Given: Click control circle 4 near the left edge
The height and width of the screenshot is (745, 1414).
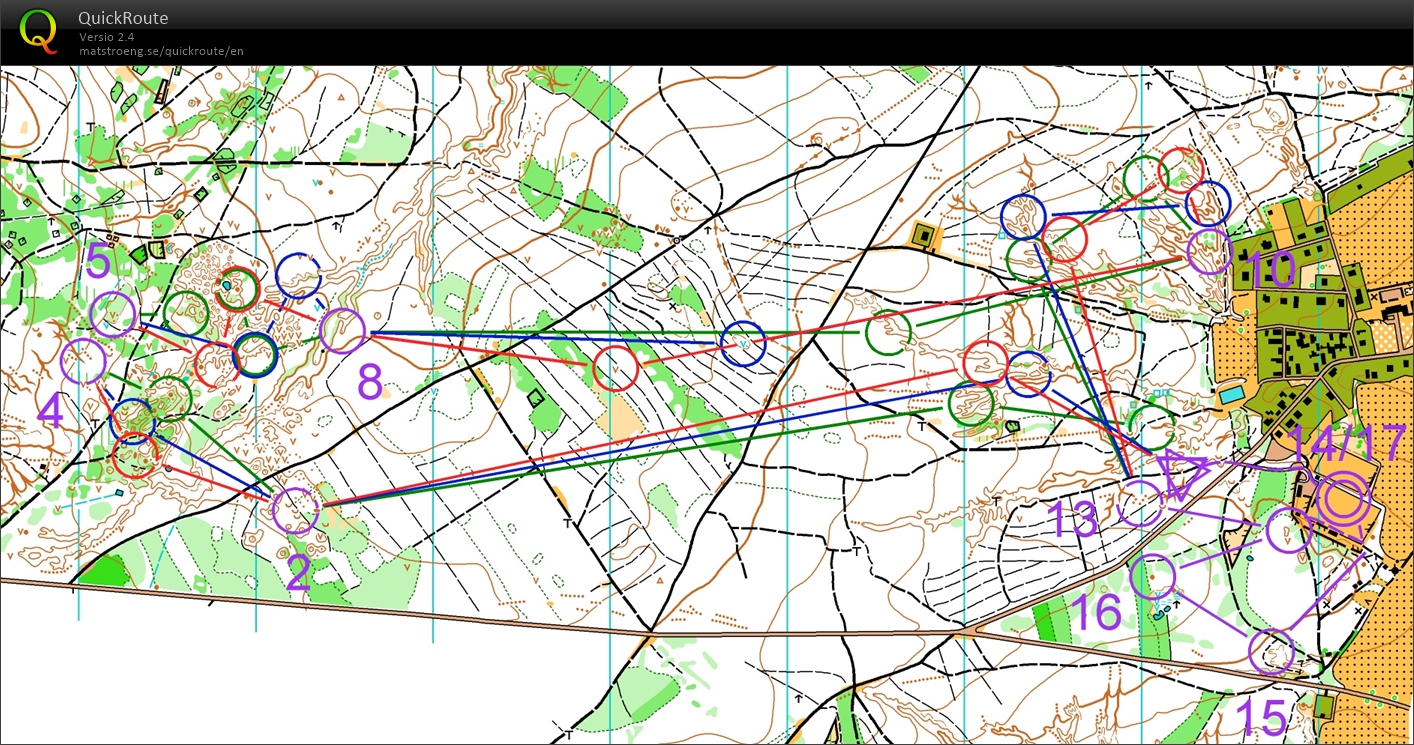Looking at the screenshot, I should pos(85,360).
